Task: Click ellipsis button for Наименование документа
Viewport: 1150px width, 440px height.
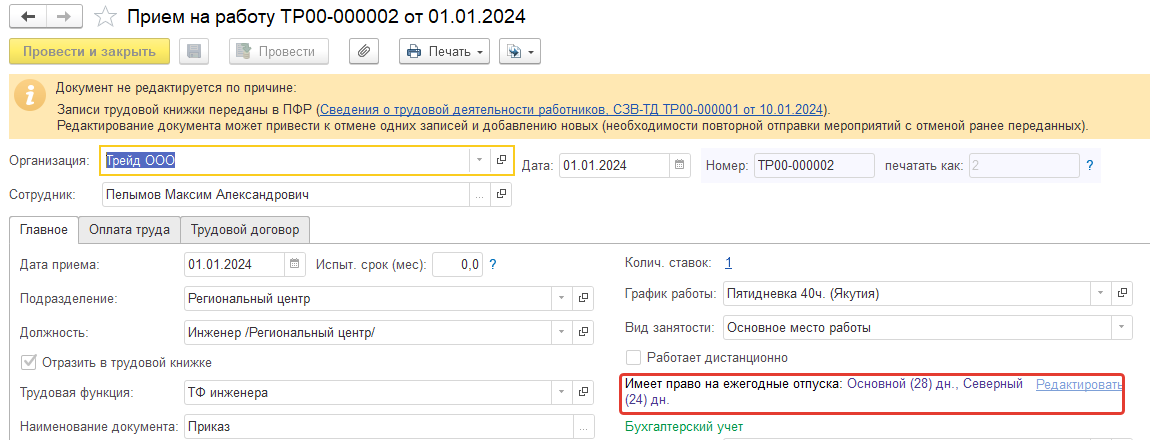Action: click(584, 426)
